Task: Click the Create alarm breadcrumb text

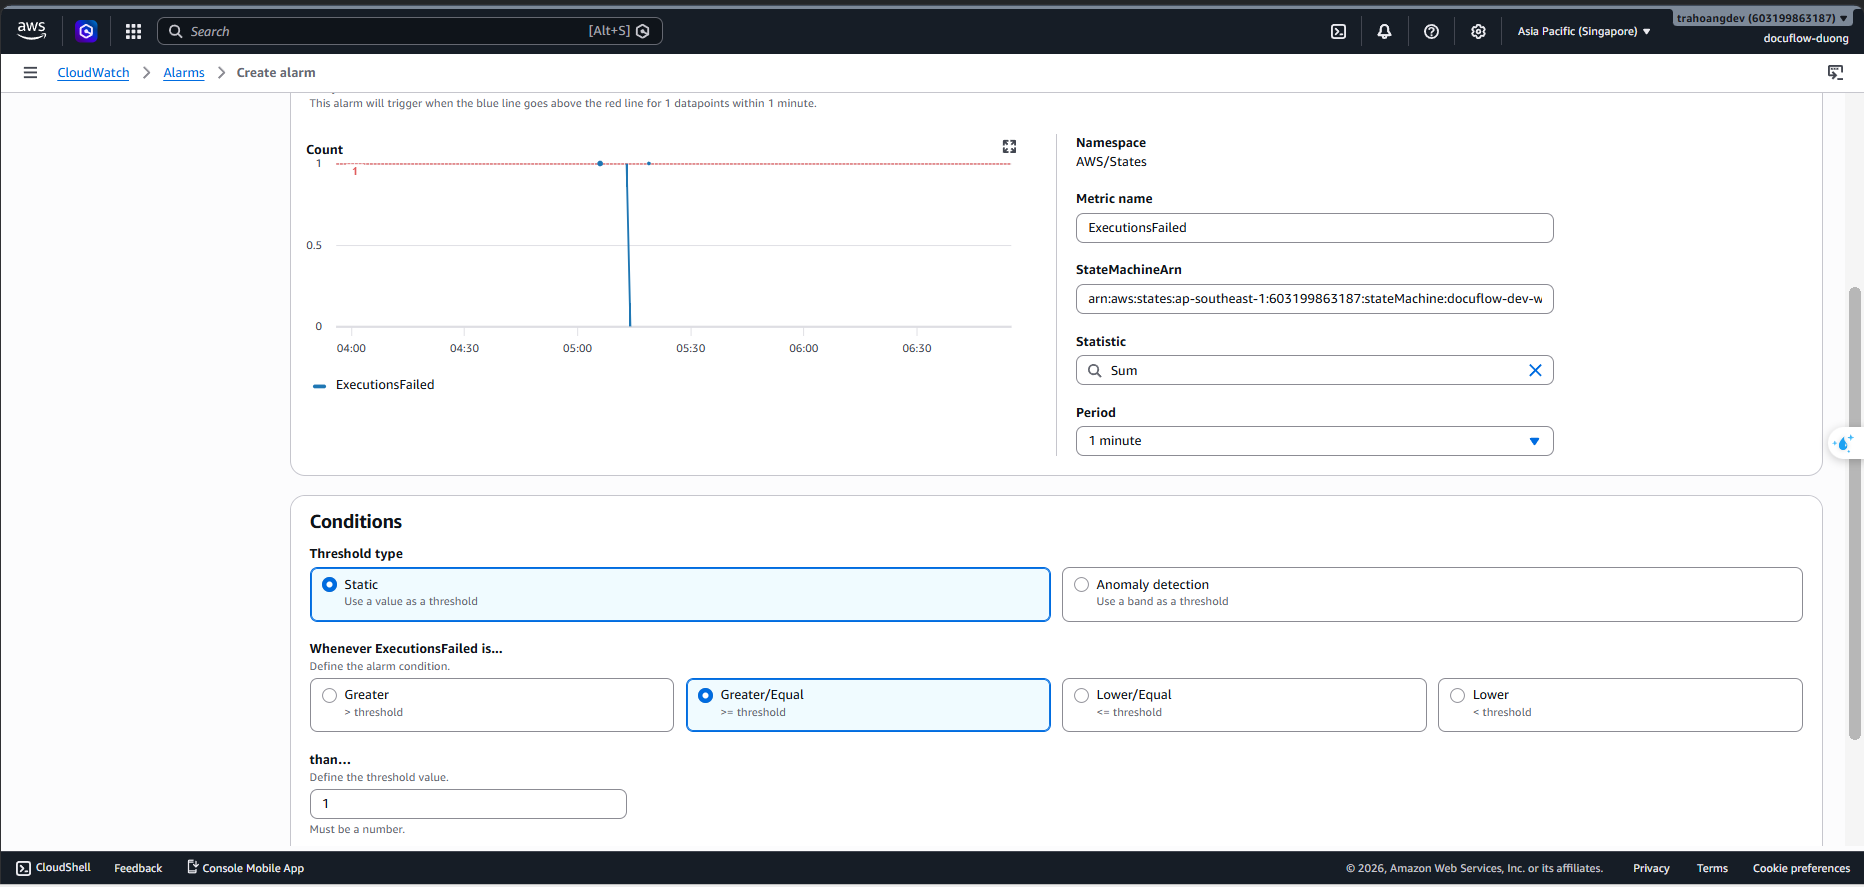Action: pos(276,72)
